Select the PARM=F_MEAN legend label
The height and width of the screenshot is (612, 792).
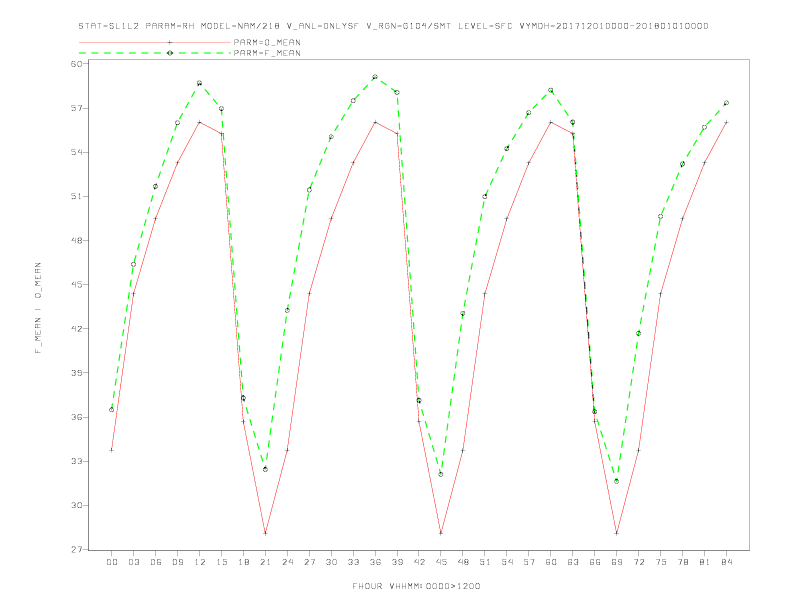pos(267,53)
